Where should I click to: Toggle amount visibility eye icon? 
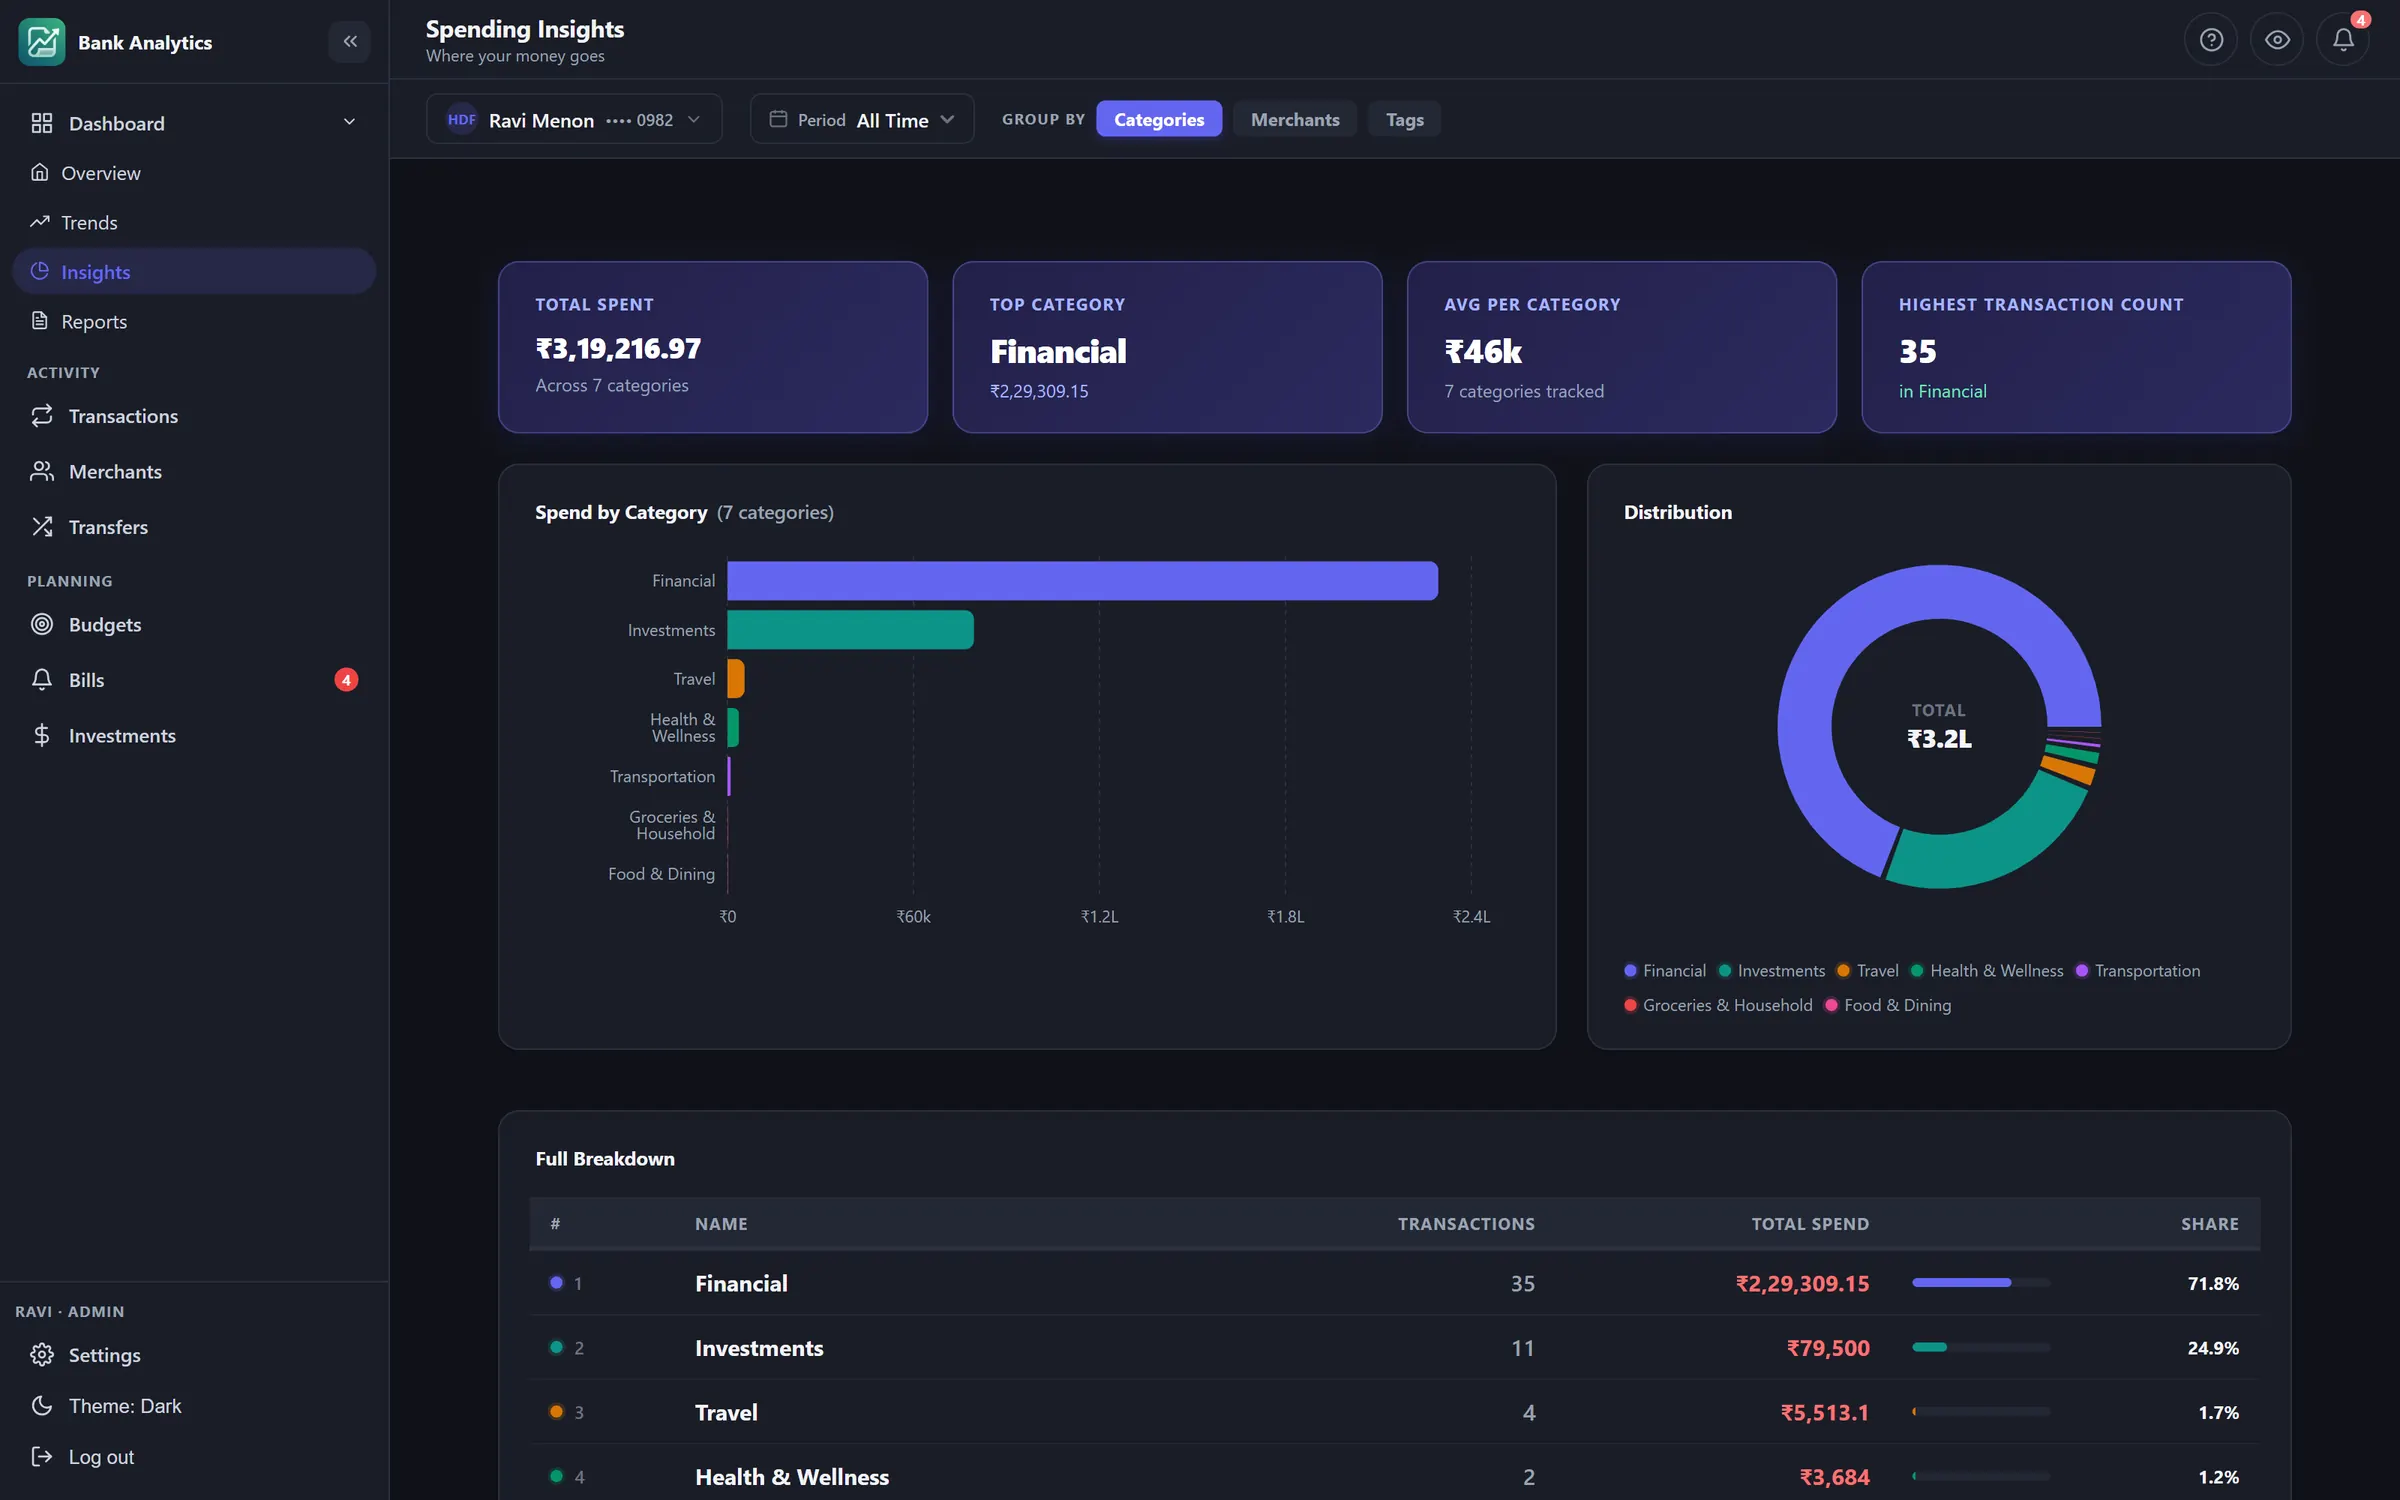tap(2277, 40)
